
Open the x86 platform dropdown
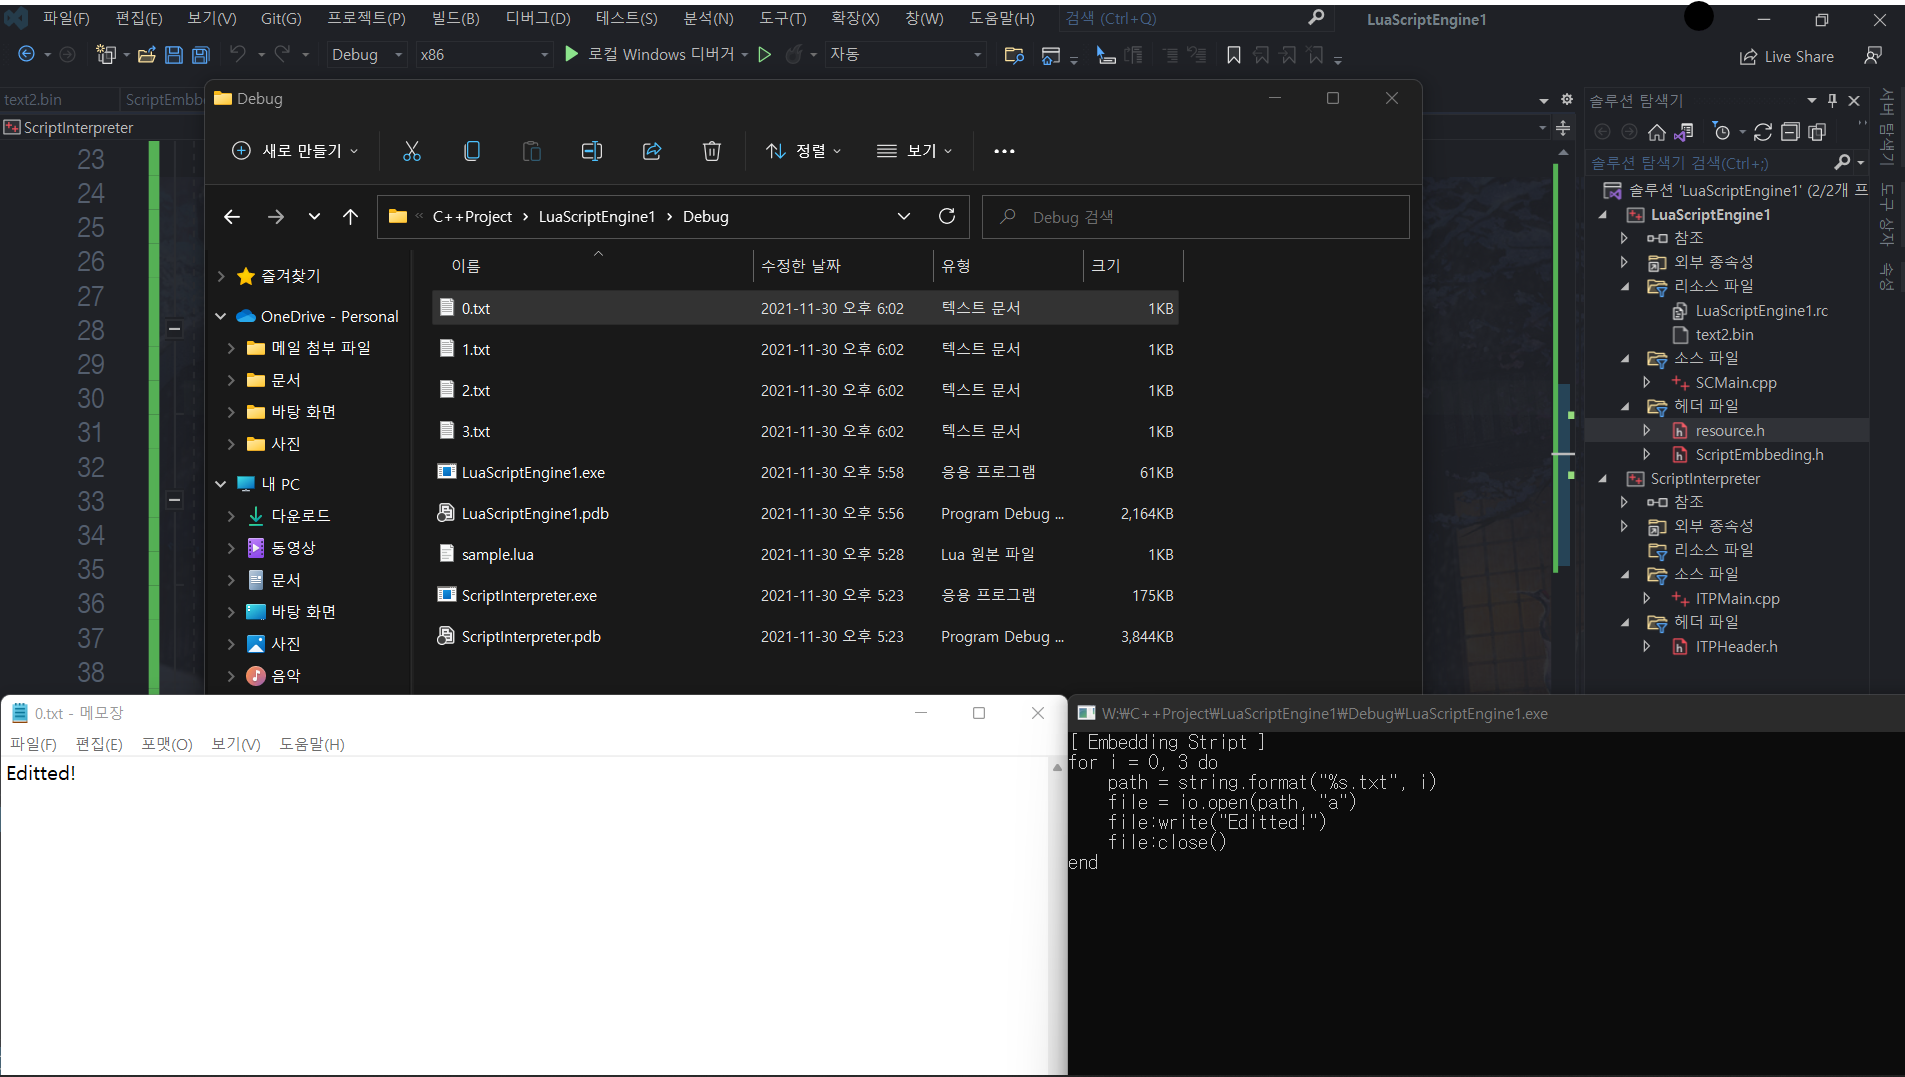(x=485, y=55)
